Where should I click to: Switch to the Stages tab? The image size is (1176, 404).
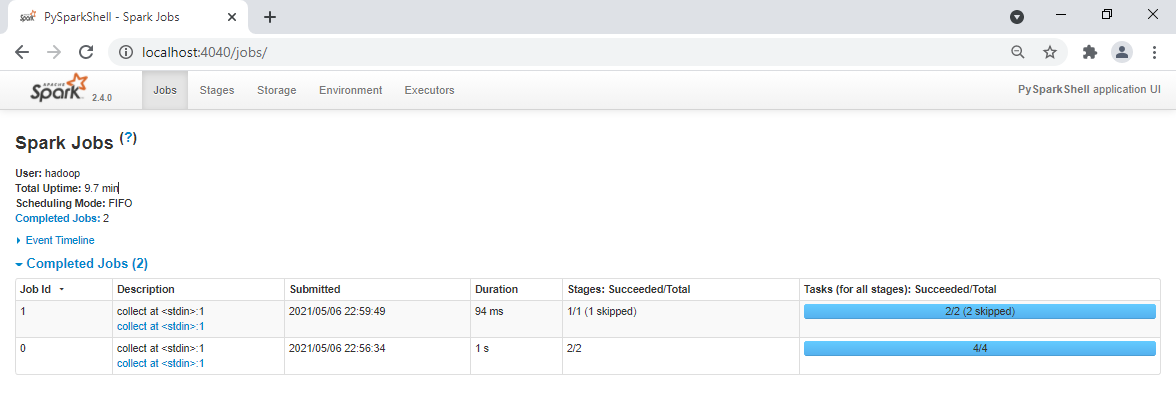(x=217, y=90)
